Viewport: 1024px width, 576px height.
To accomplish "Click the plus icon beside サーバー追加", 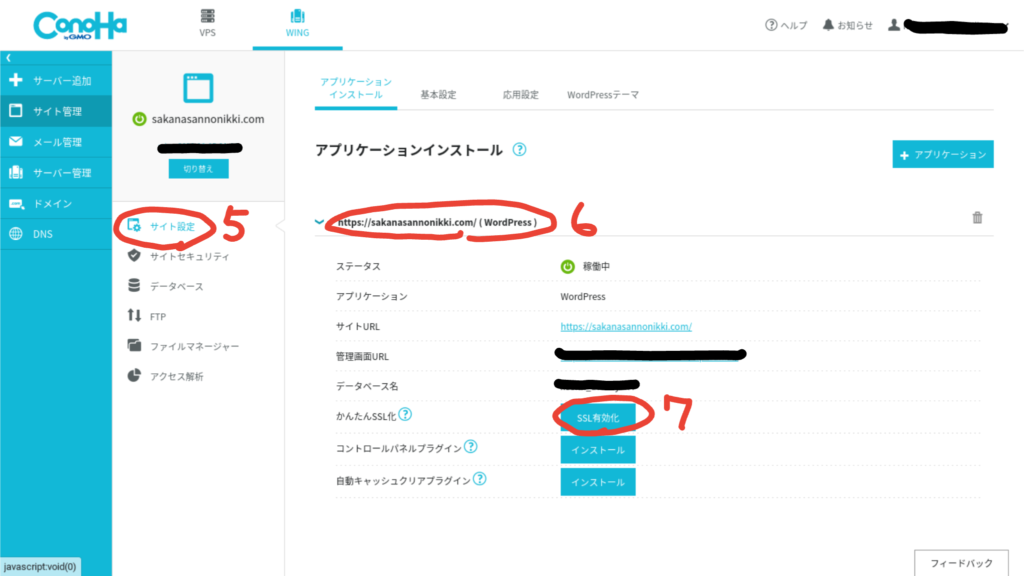I will coord(16,80).
